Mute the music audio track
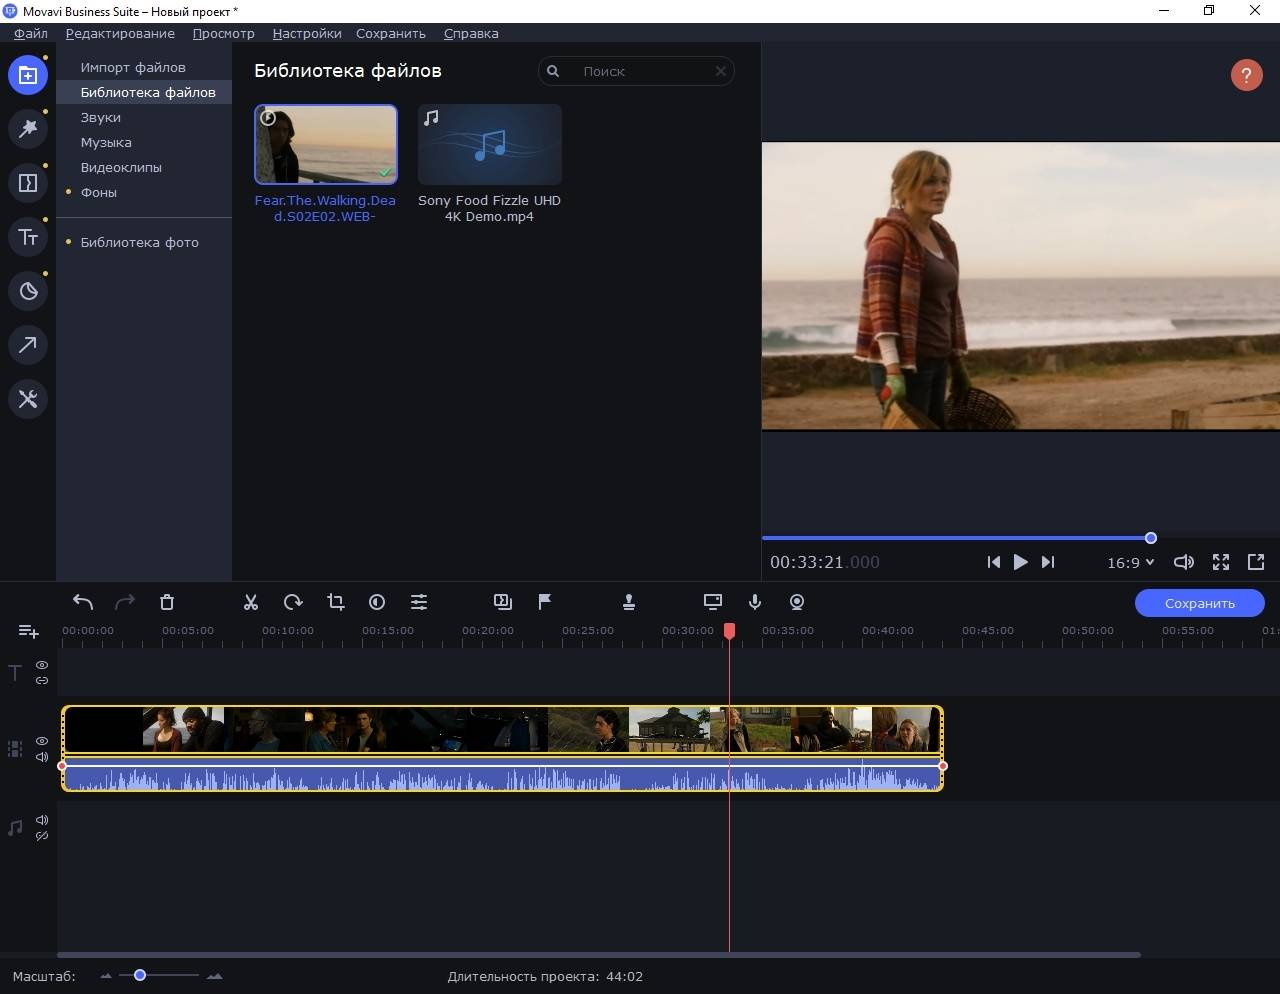The width and height of the screenshot is (1280, 994). coord(42,820)
